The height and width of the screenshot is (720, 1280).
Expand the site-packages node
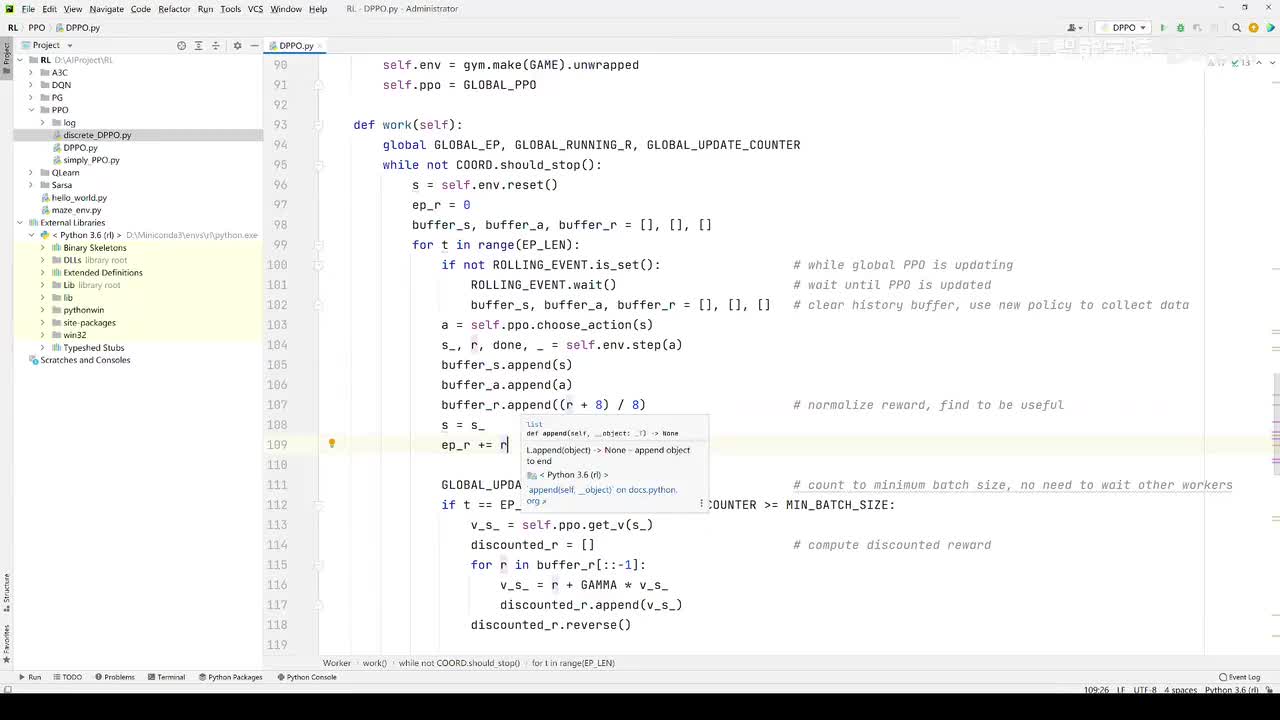click(43, 322)
